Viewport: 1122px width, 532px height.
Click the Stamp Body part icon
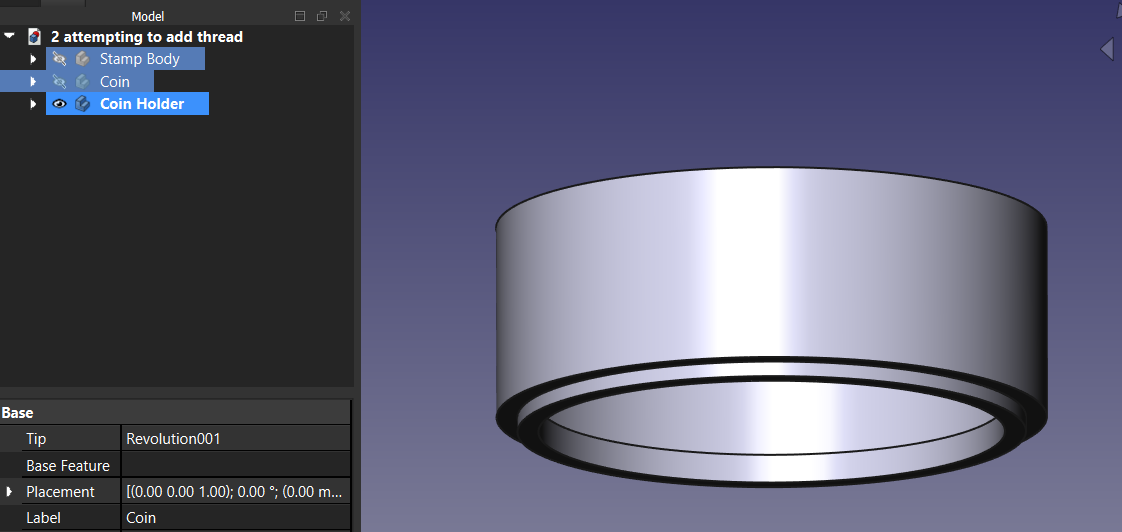[82, 59]
